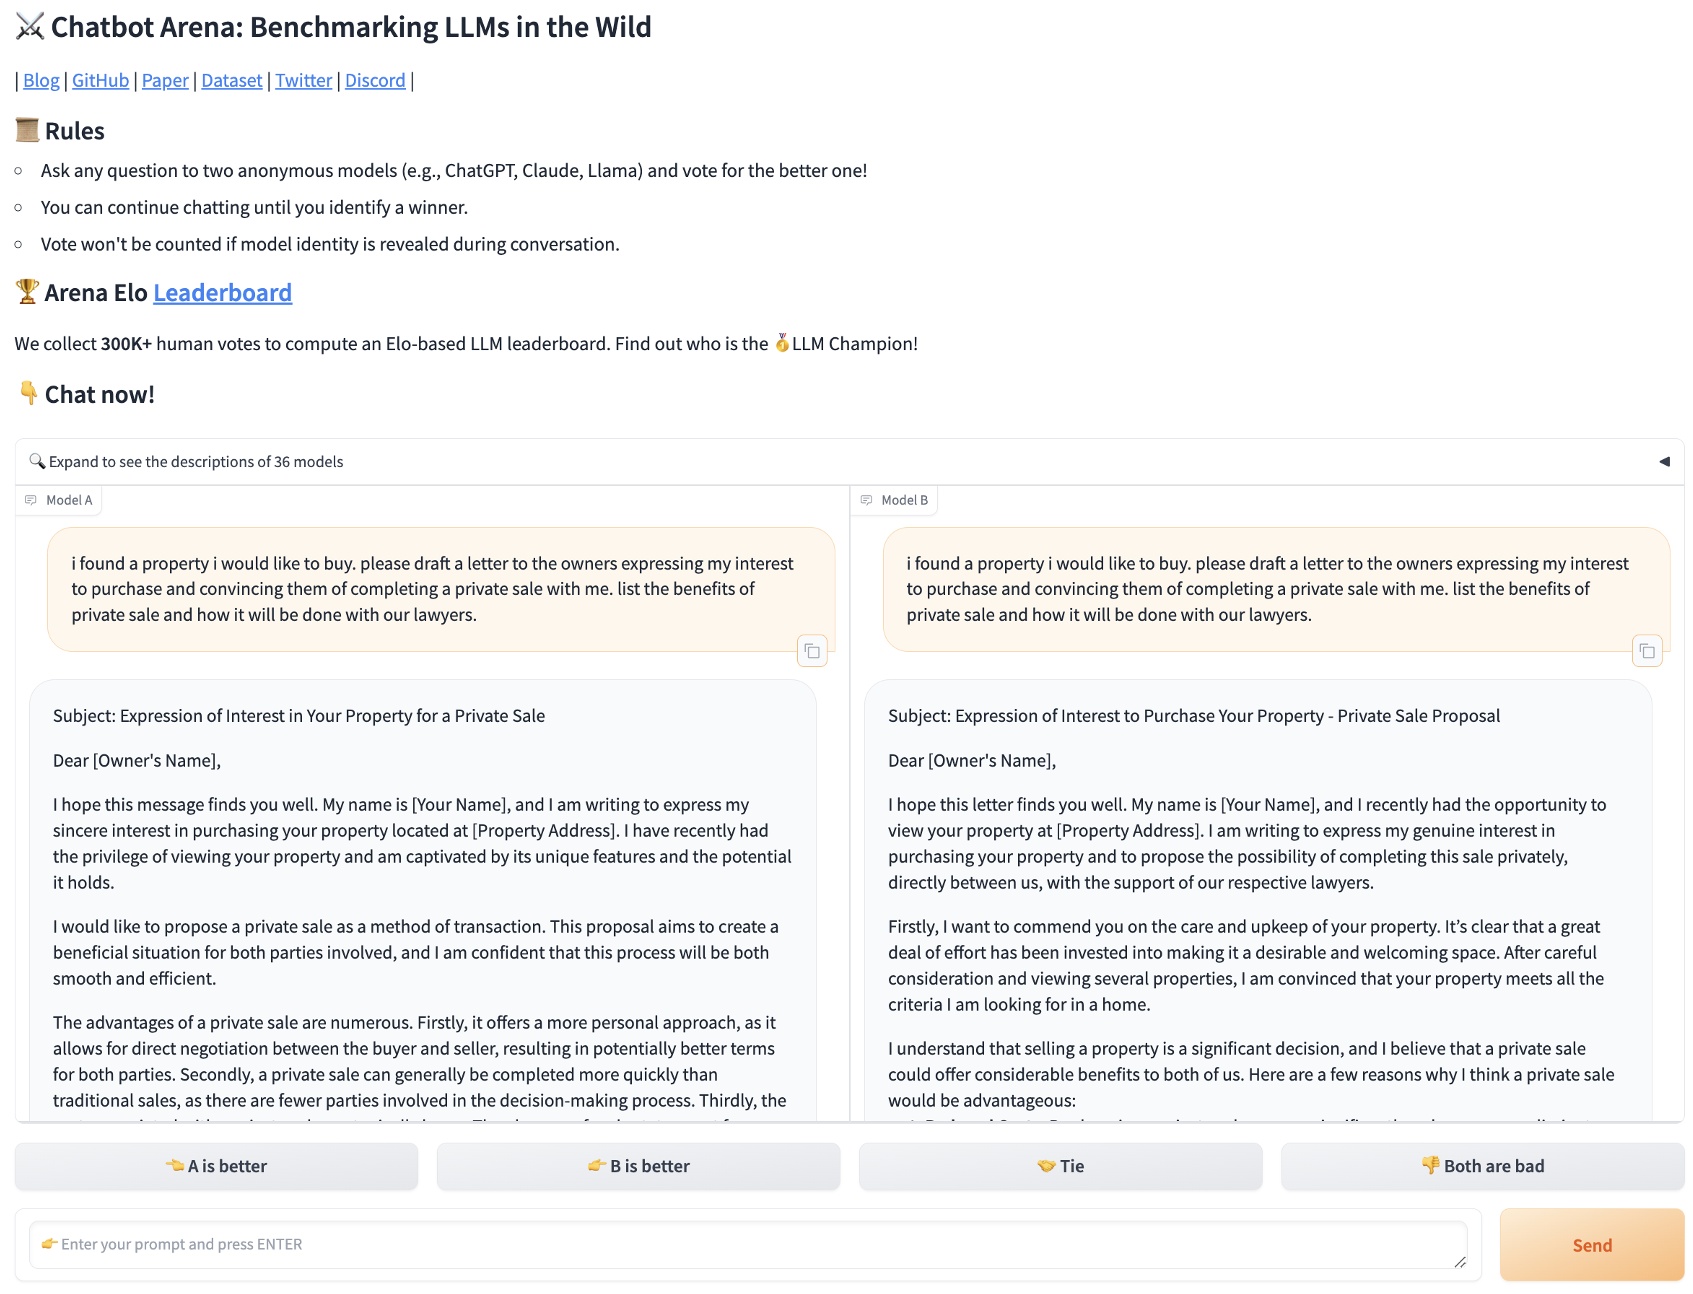This screenshot has width=1693, height=1294.
Task: Vote Tie for both models
Action: 1060,1166
